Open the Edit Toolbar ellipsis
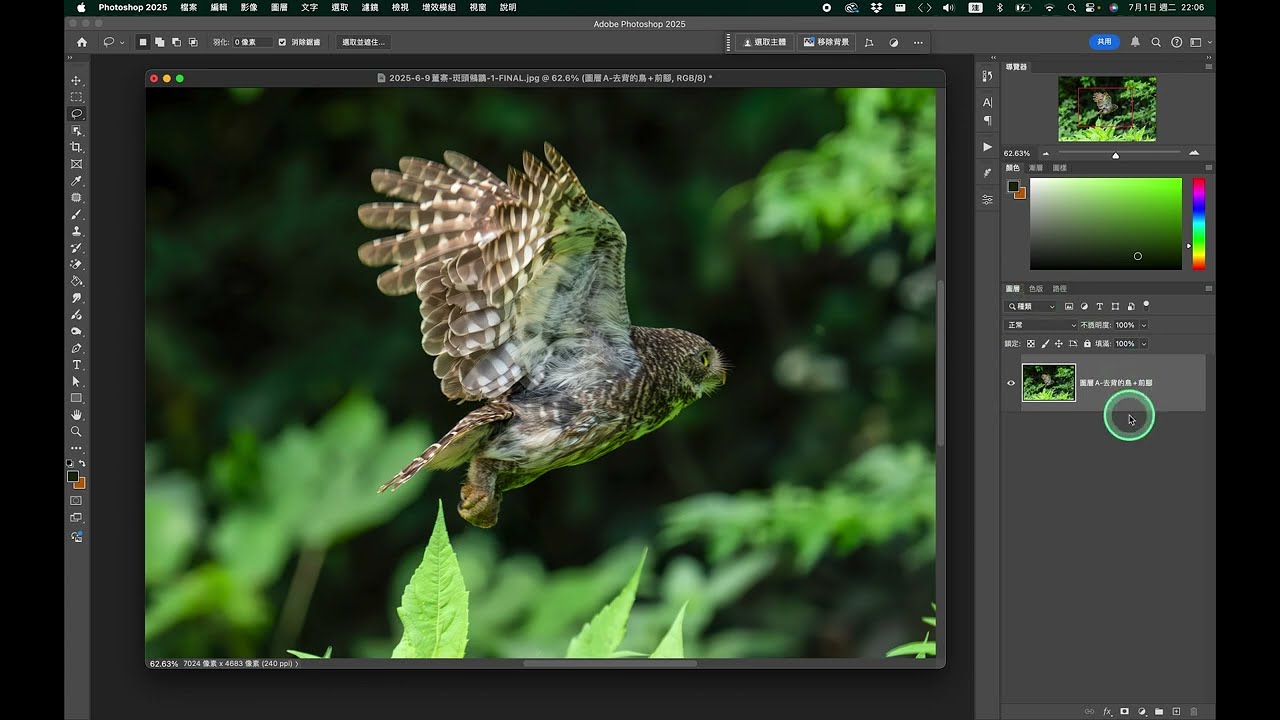This screenshot has height=720, width=1280. click(x=76, y=448)
